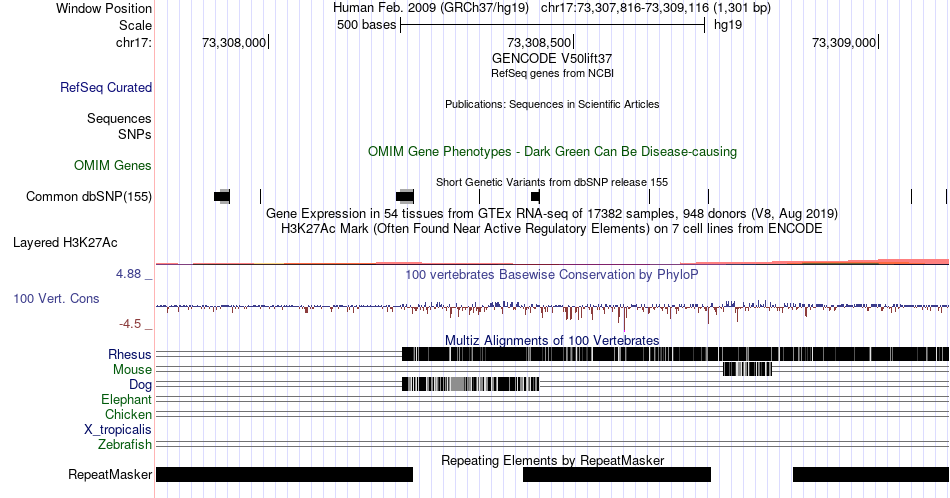The height and width of the screenshot is (498, 950).
Task: Click the Mouse alignment block
Action: click(x=748, y=369)
